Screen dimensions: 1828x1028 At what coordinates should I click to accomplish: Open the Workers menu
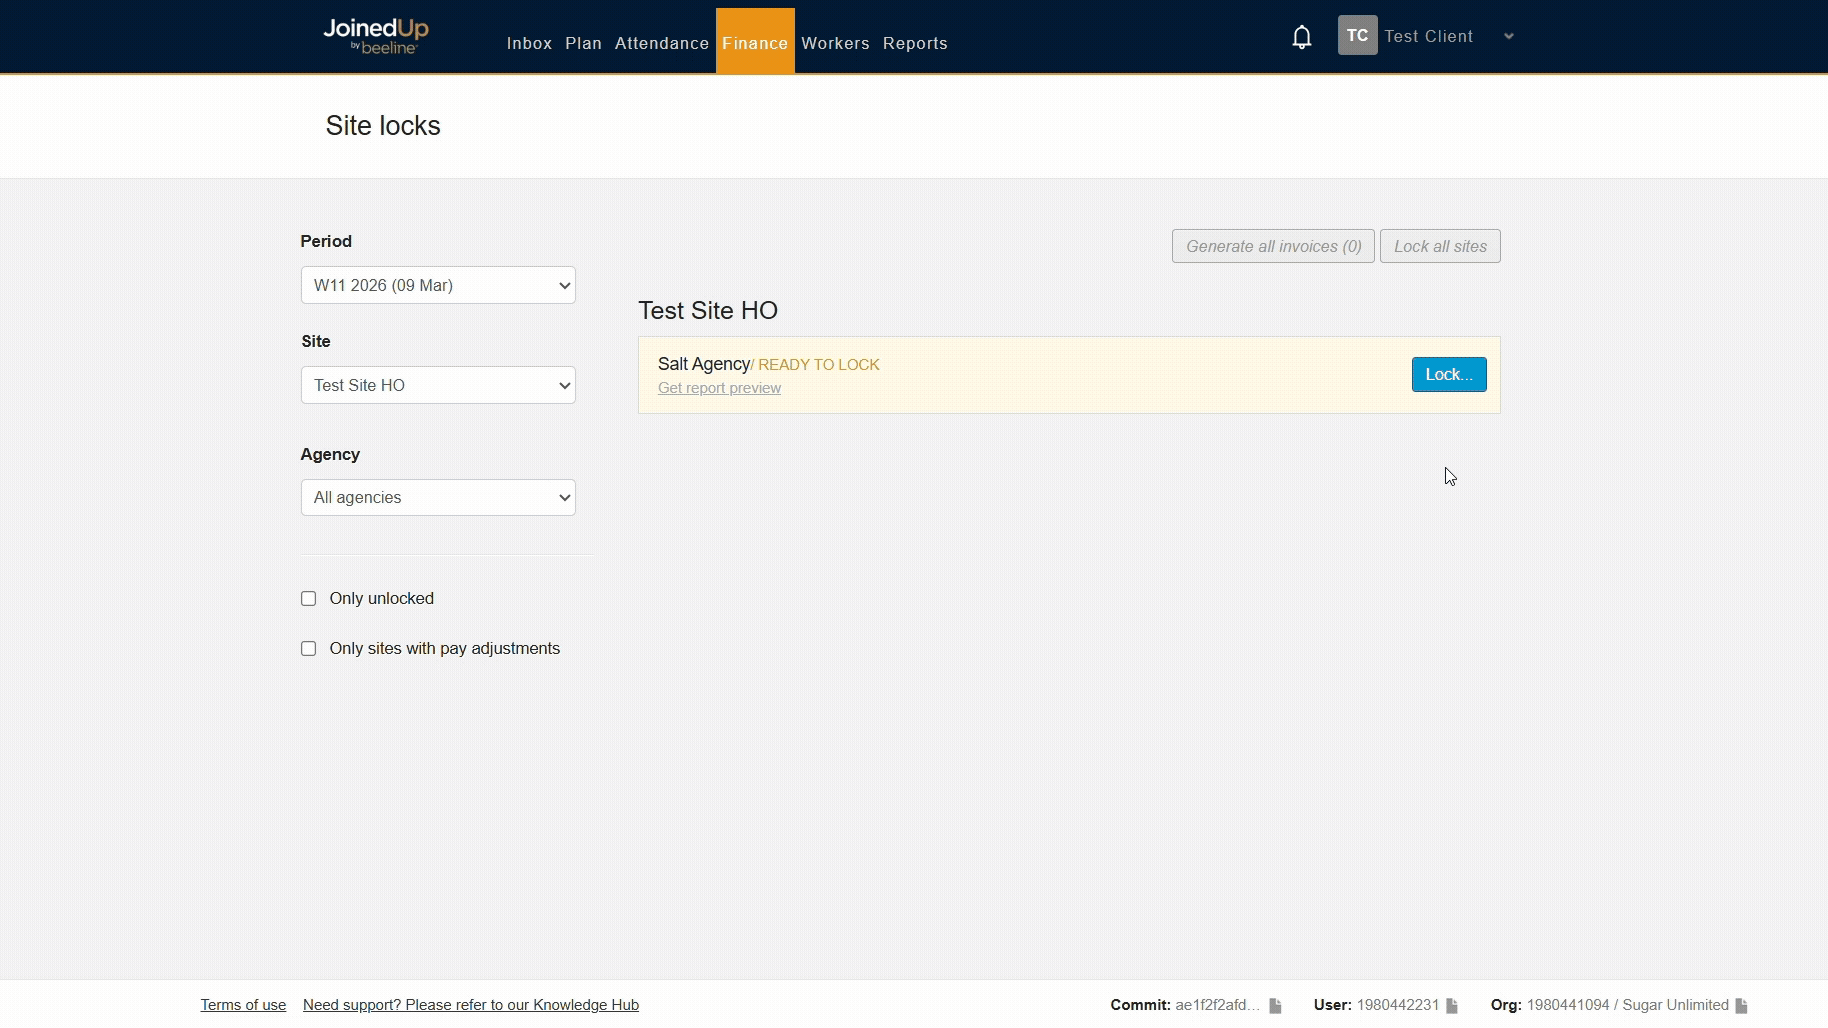[835, 43]
